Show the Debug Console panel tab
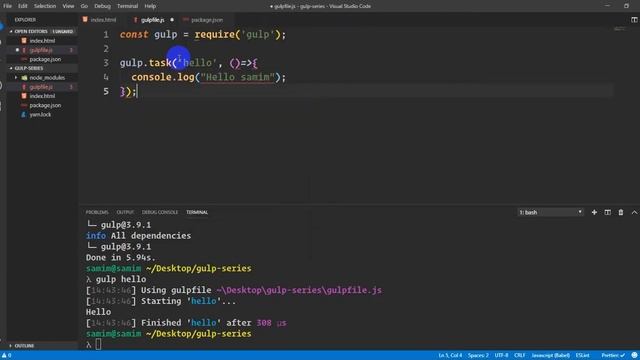Viewport: 640px width, 360px height. pos(160,212)
